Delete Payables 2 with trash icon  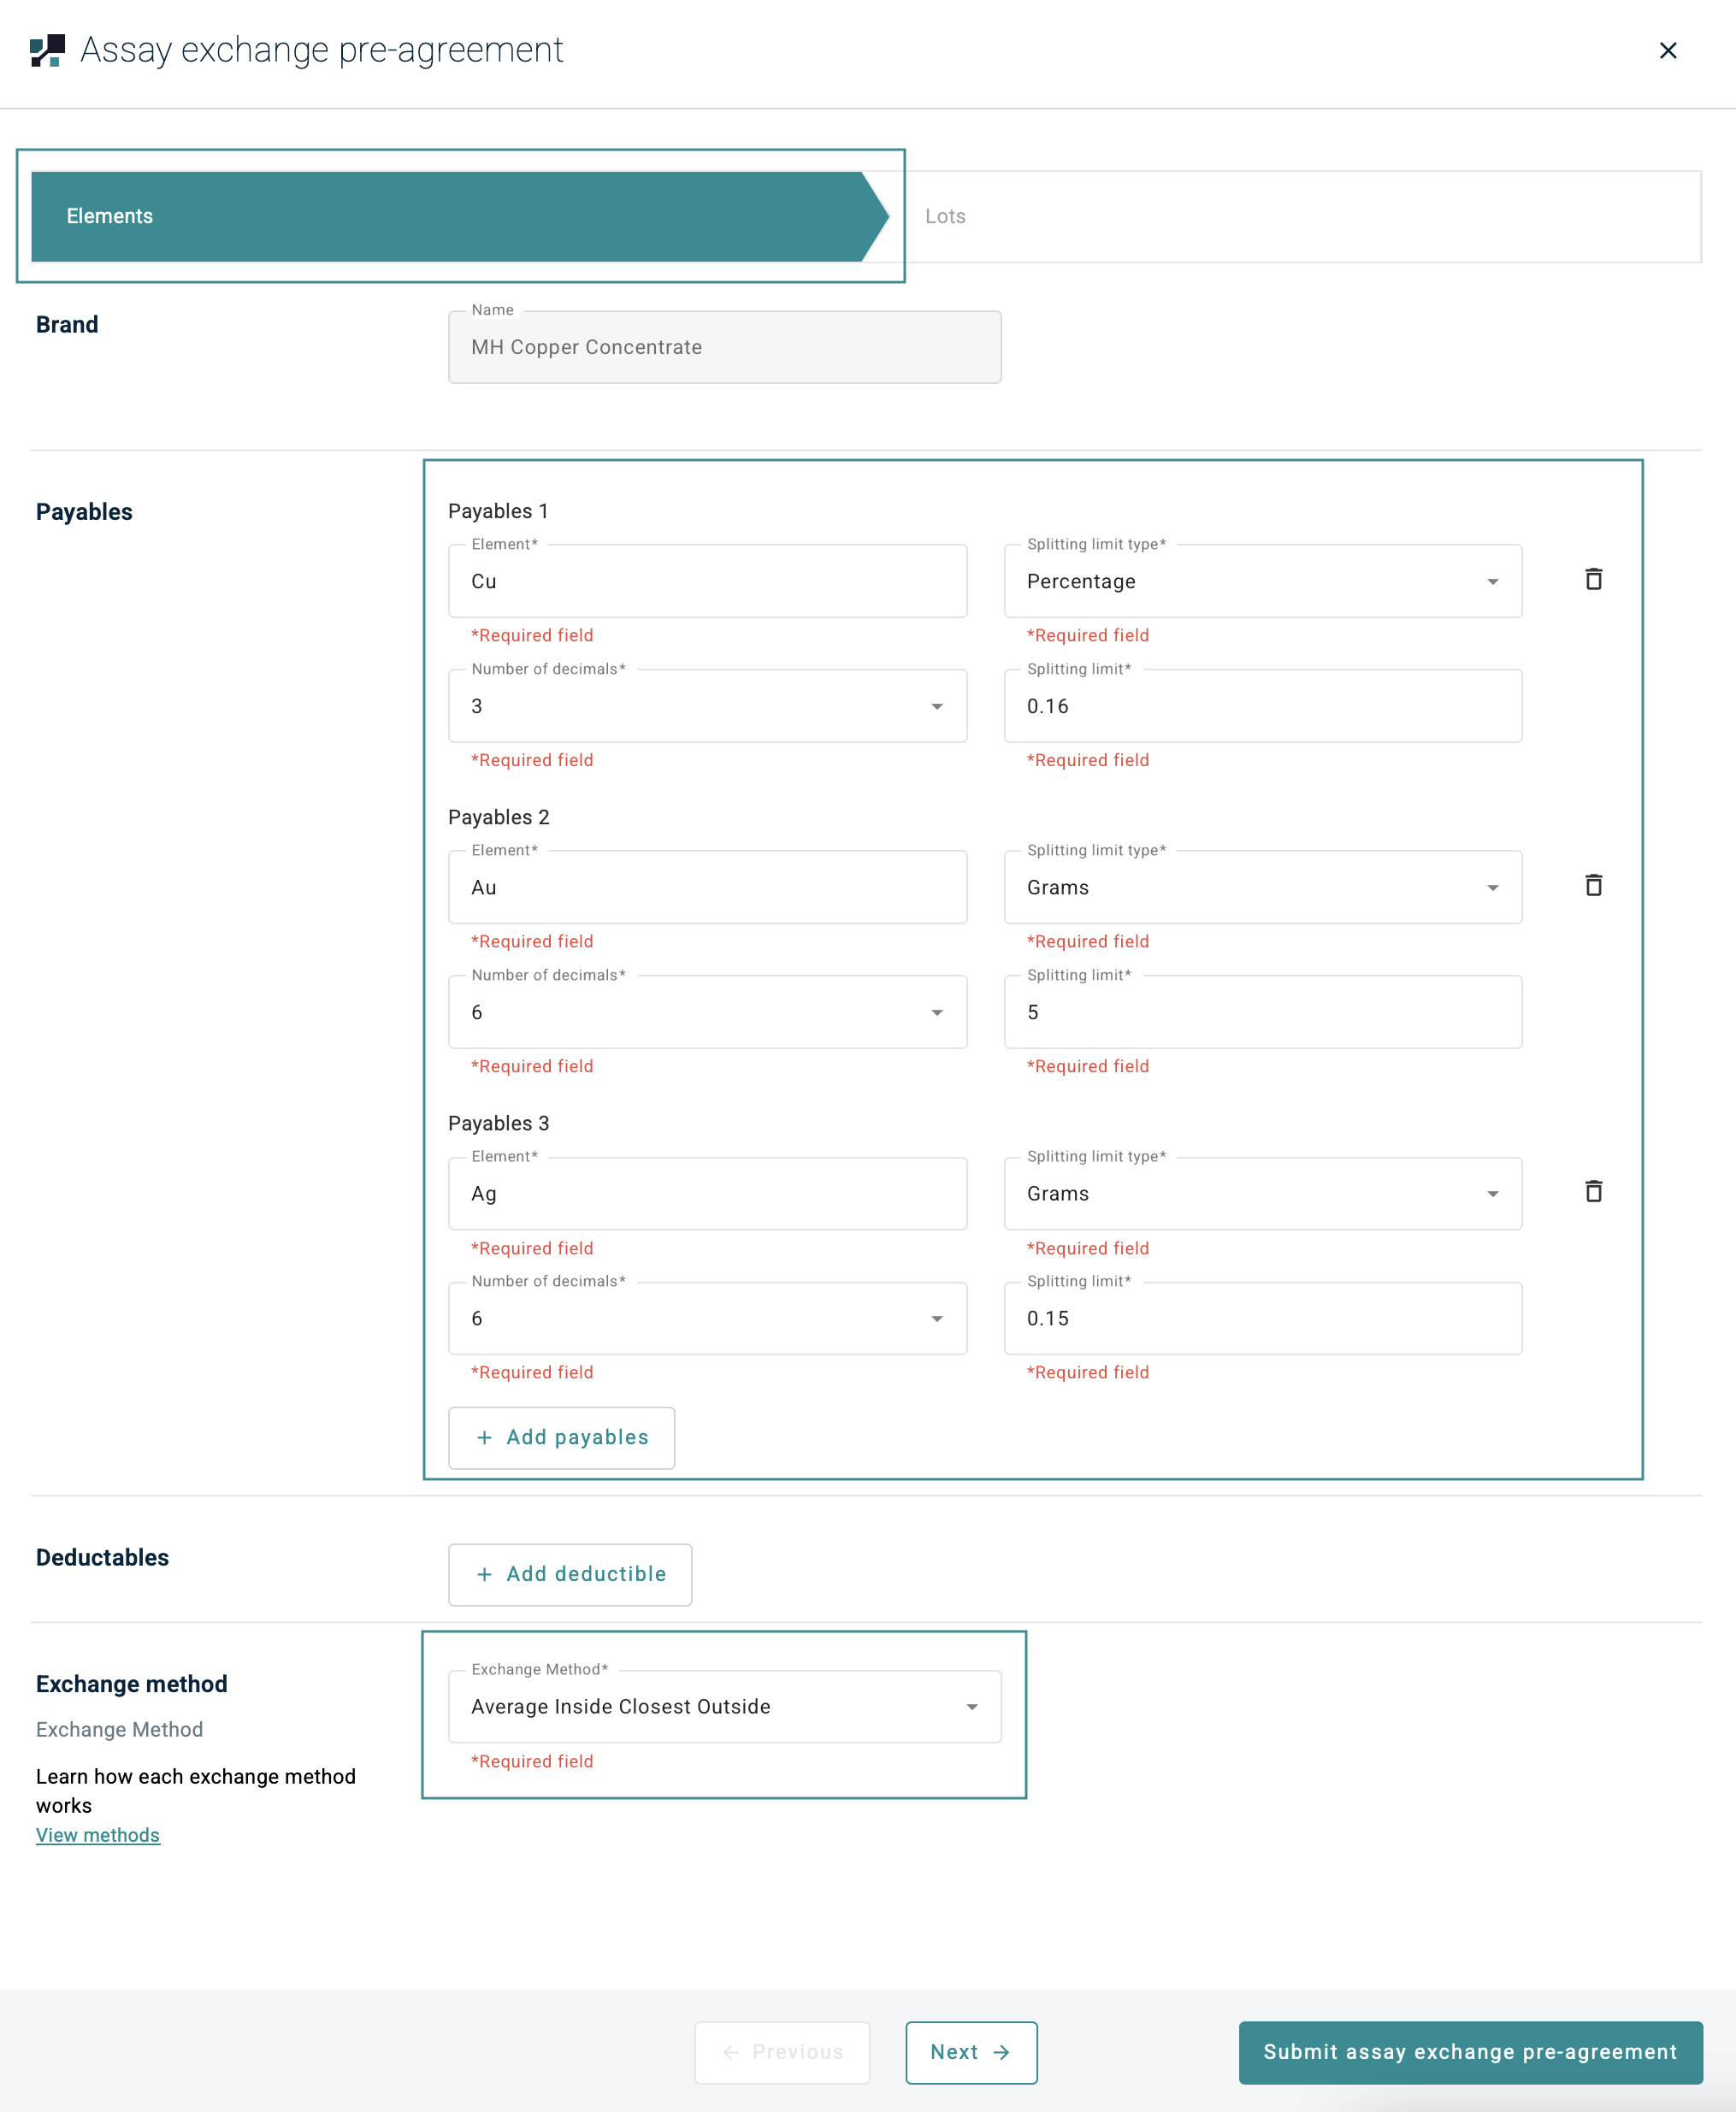[1593, 885]
